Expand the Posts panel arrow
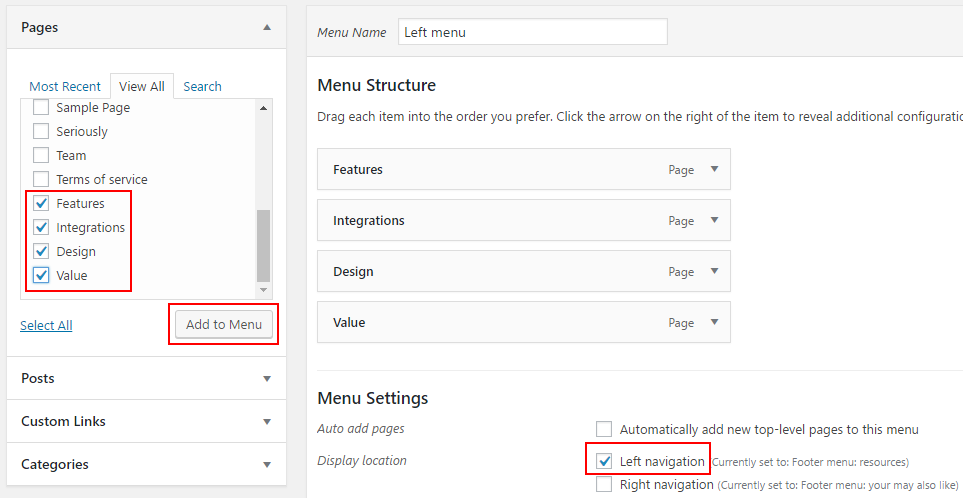The width and height of the screenshot is (963, 498). [x=267, y=378]
